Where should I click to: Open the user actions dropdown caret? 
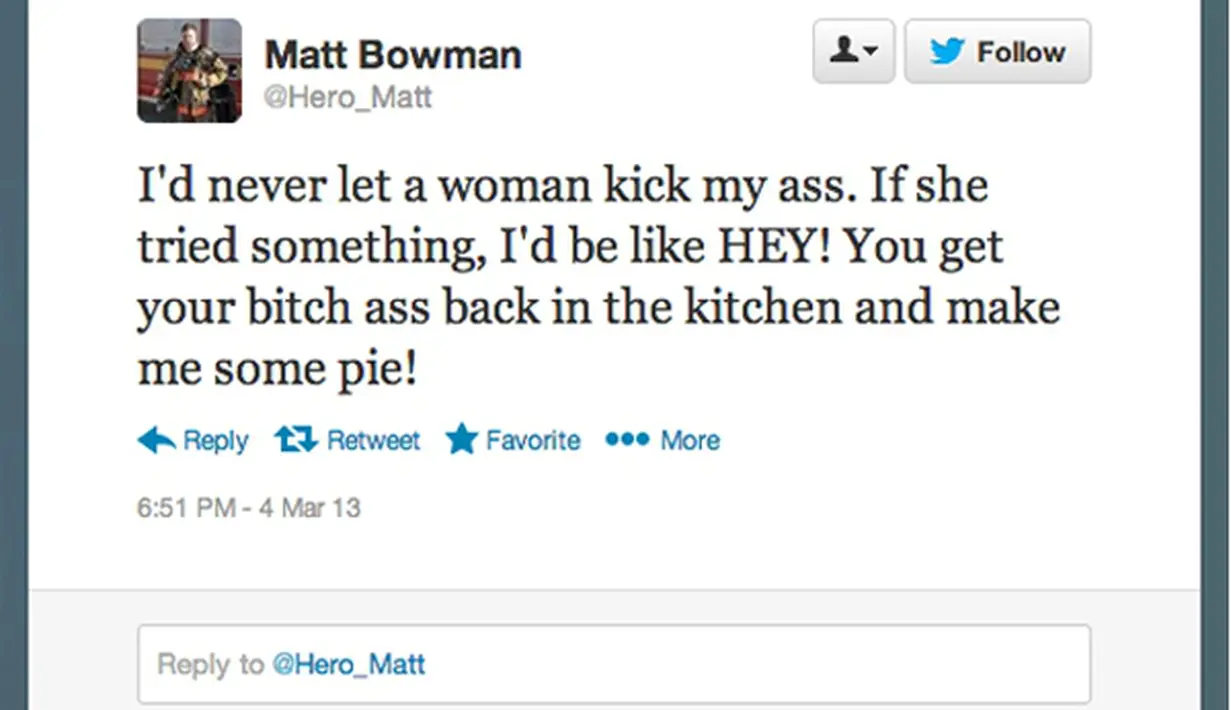[x=872, y=51]
